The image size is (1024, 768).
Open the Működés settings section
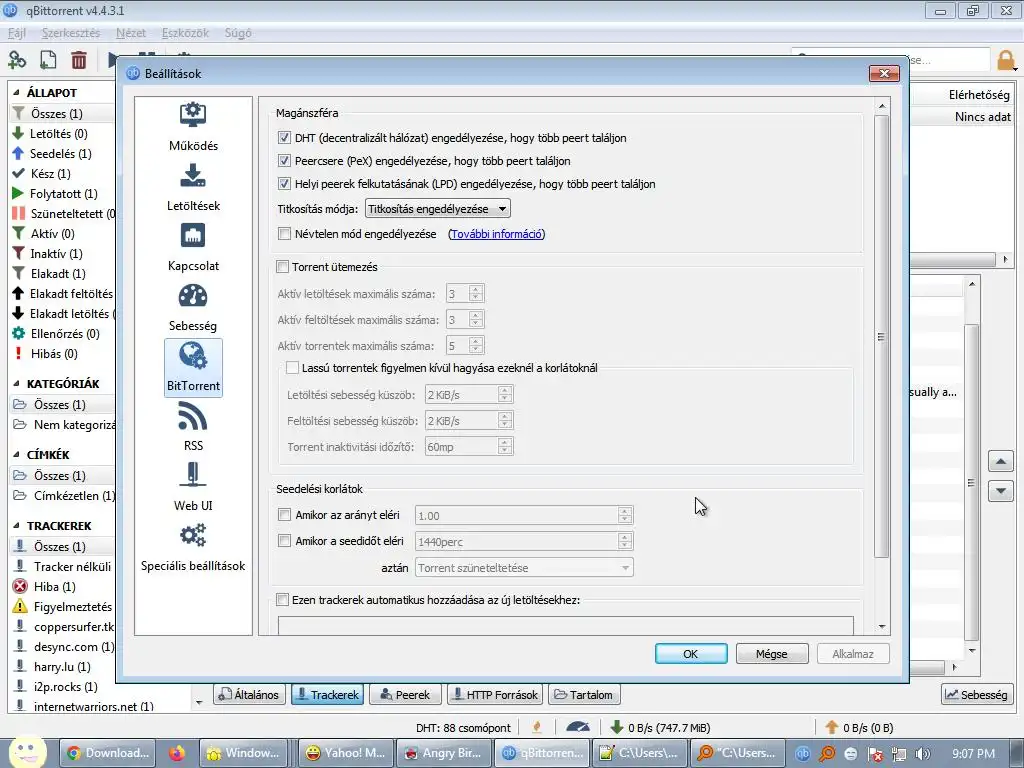coord(193,127)
